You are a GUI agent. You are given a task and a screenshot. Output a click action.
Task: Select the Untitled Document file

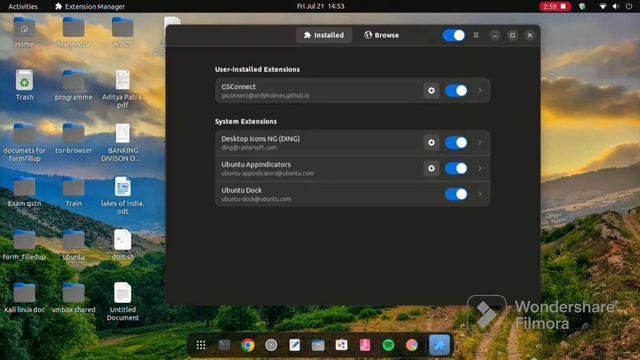(122, 301)
